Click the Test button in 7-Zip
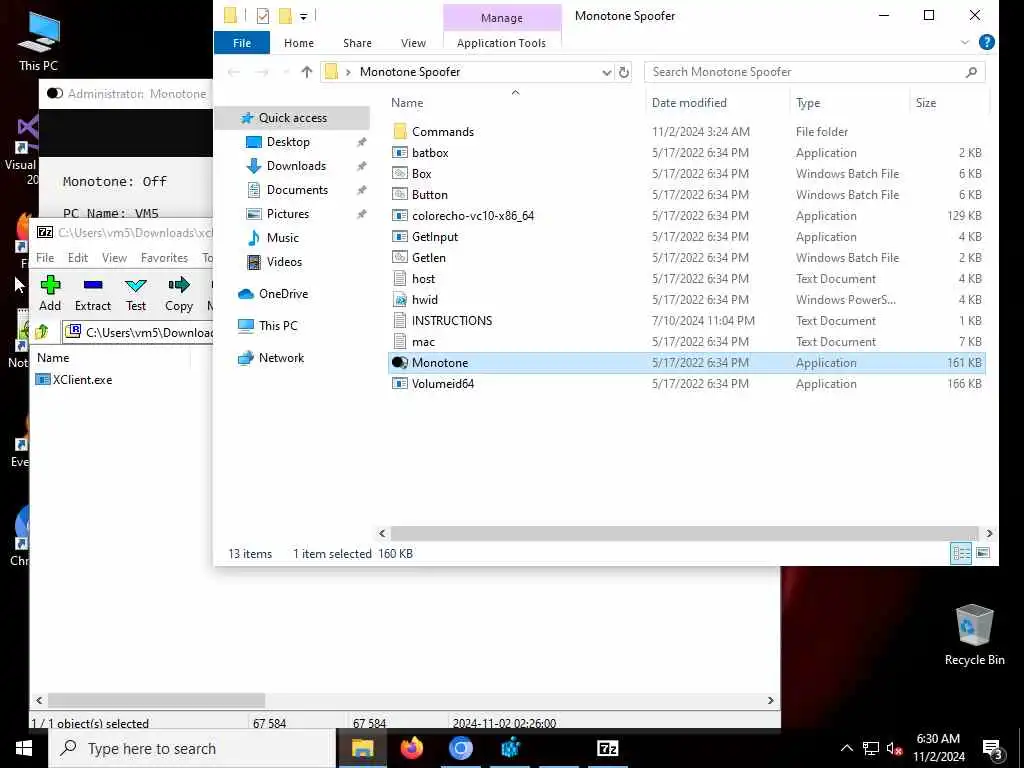The image size is (1024, 768). tap(136, 293)
